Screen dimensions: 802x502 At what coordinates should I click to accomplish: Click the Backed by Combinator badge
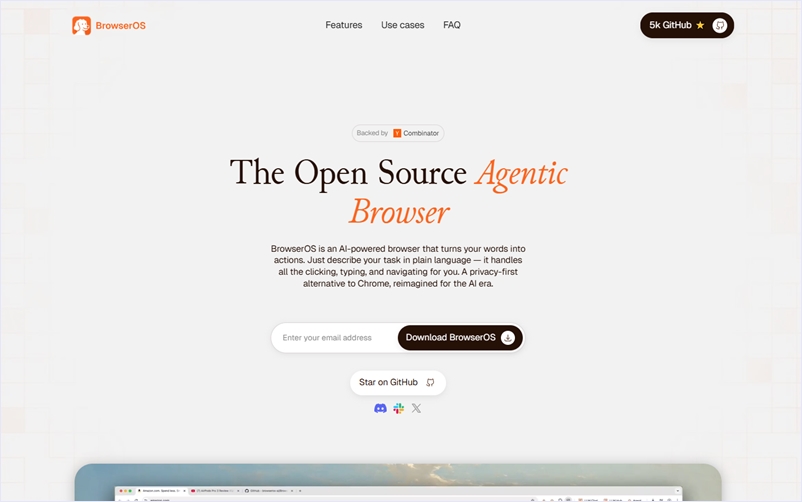(x=397, y=133)
